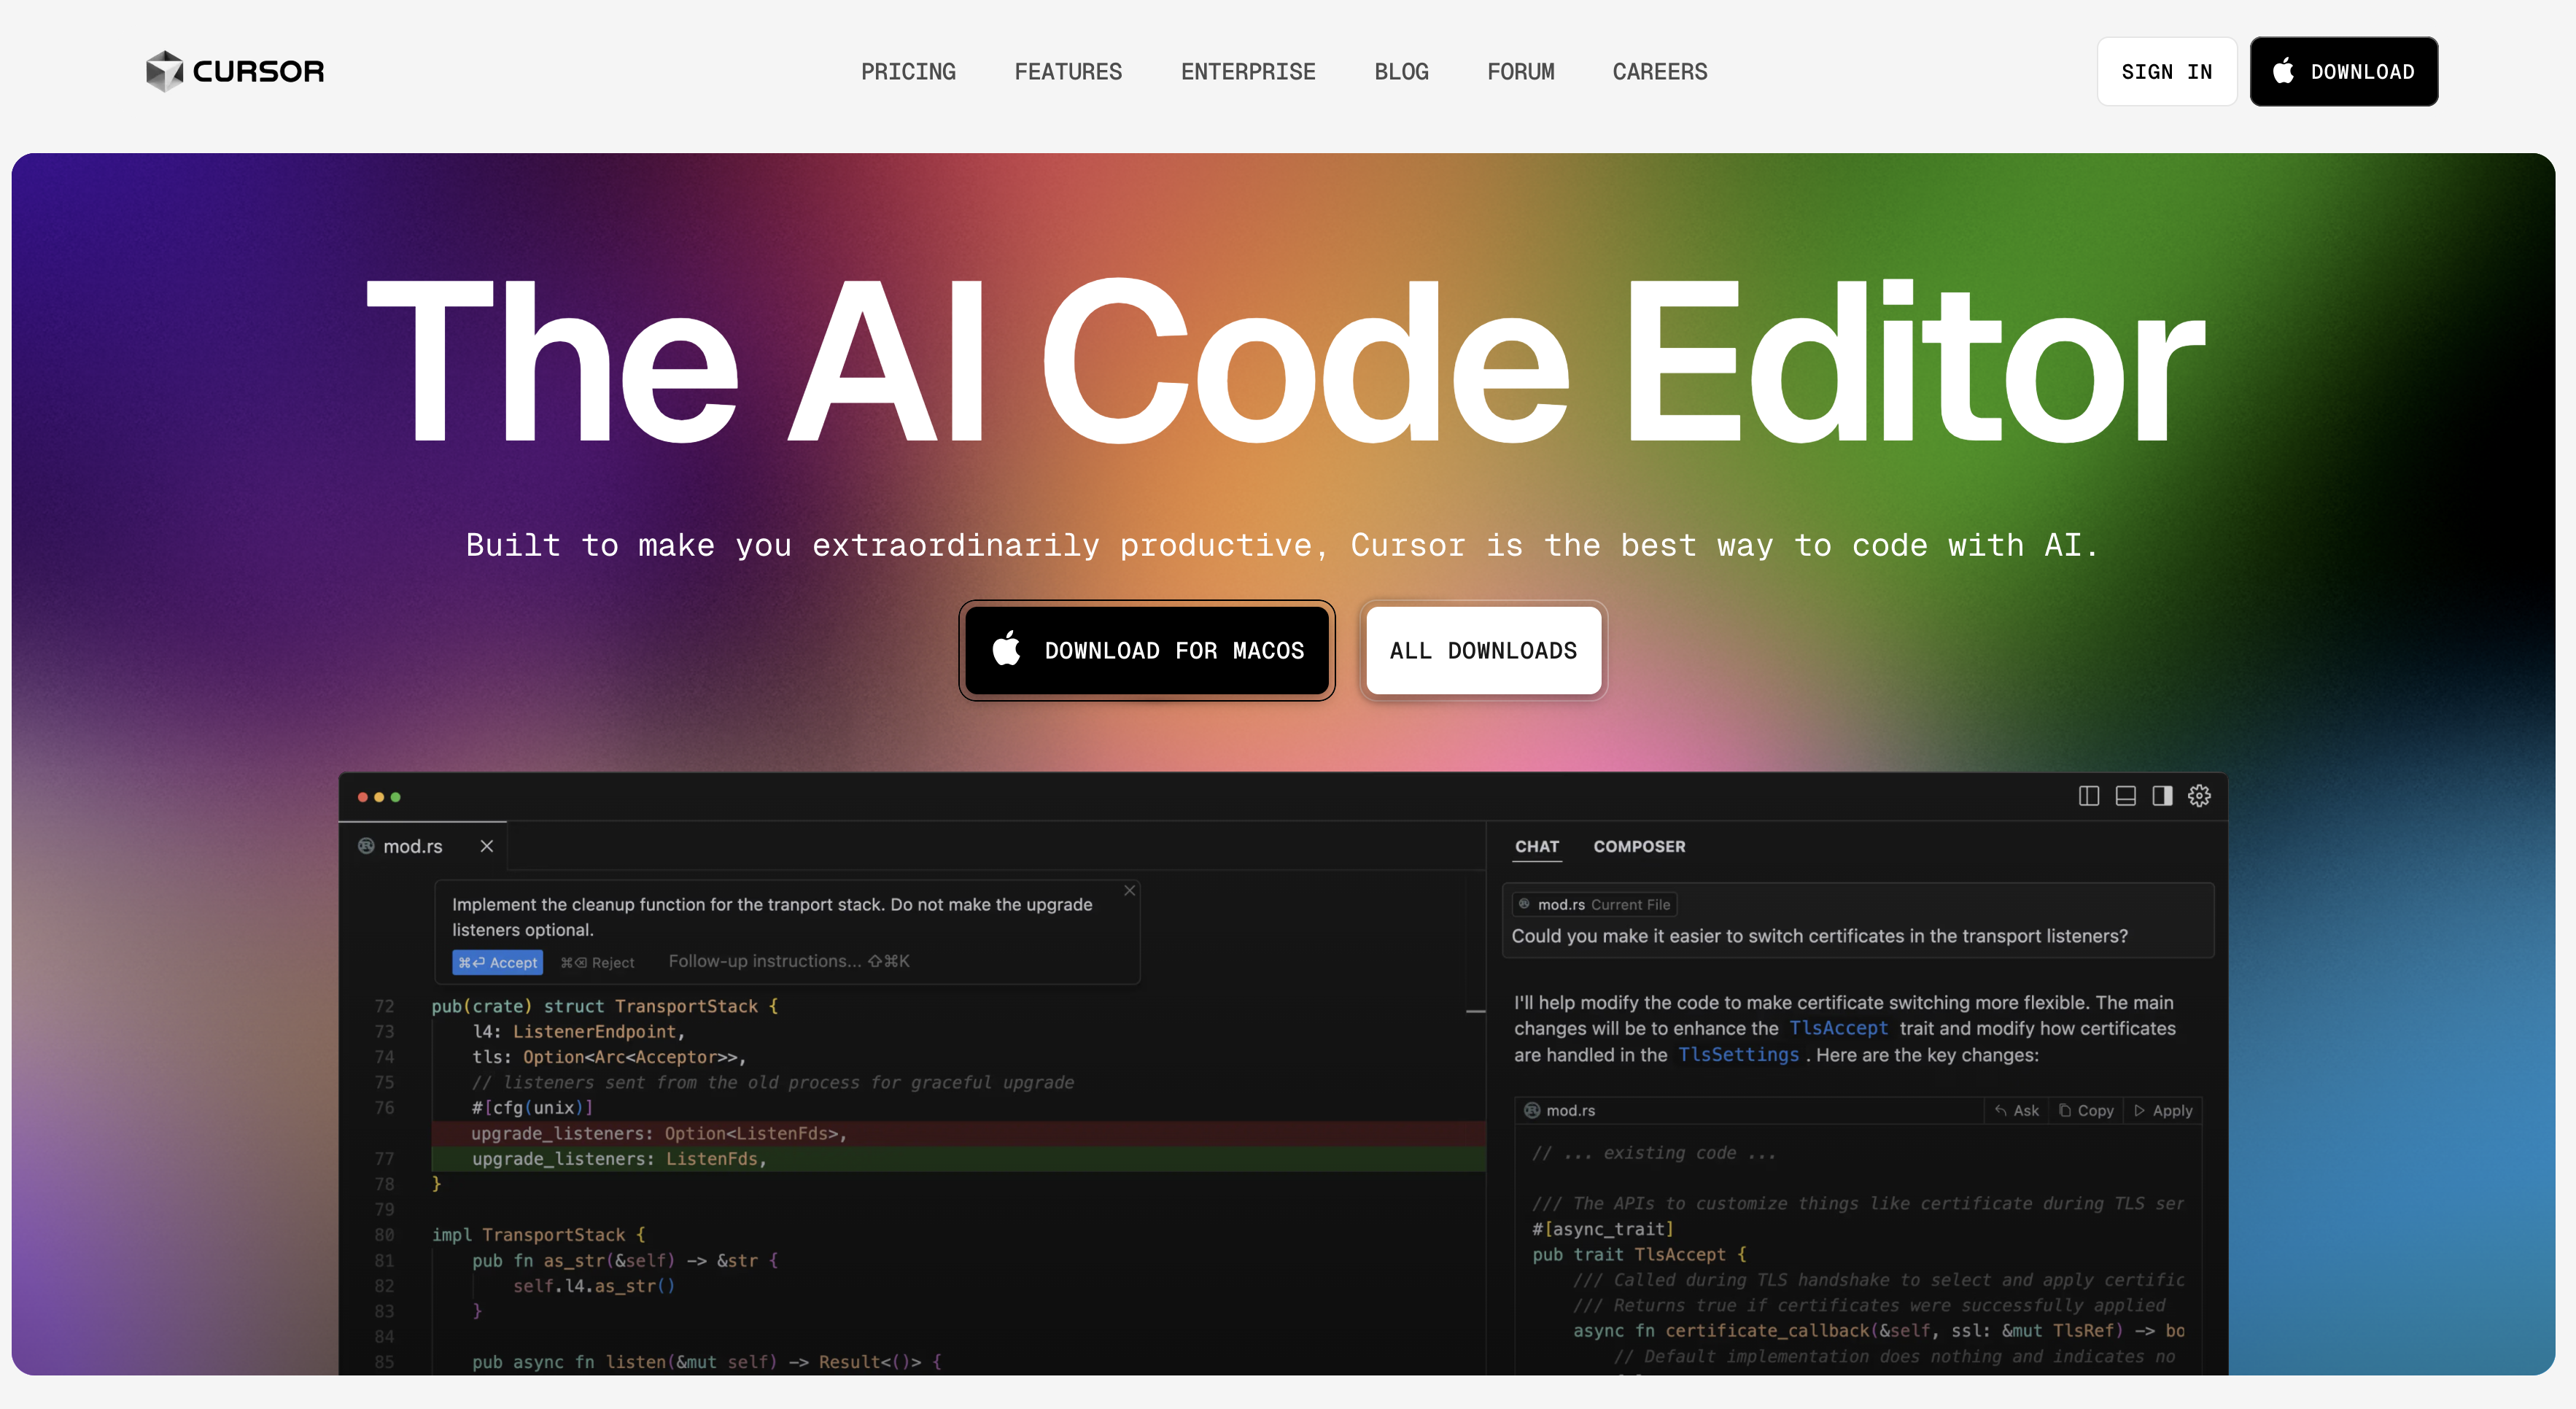This screenshot has height=1409, width=2576.
Task: Click the removed line 'Option<ListenFds>'
Action: click(x=958, y=1133)
